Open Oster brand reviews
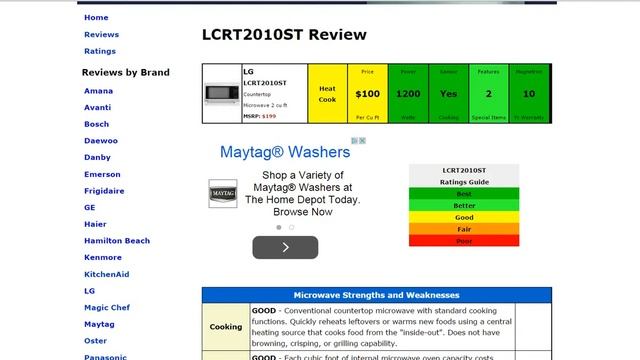 (95, 341)
